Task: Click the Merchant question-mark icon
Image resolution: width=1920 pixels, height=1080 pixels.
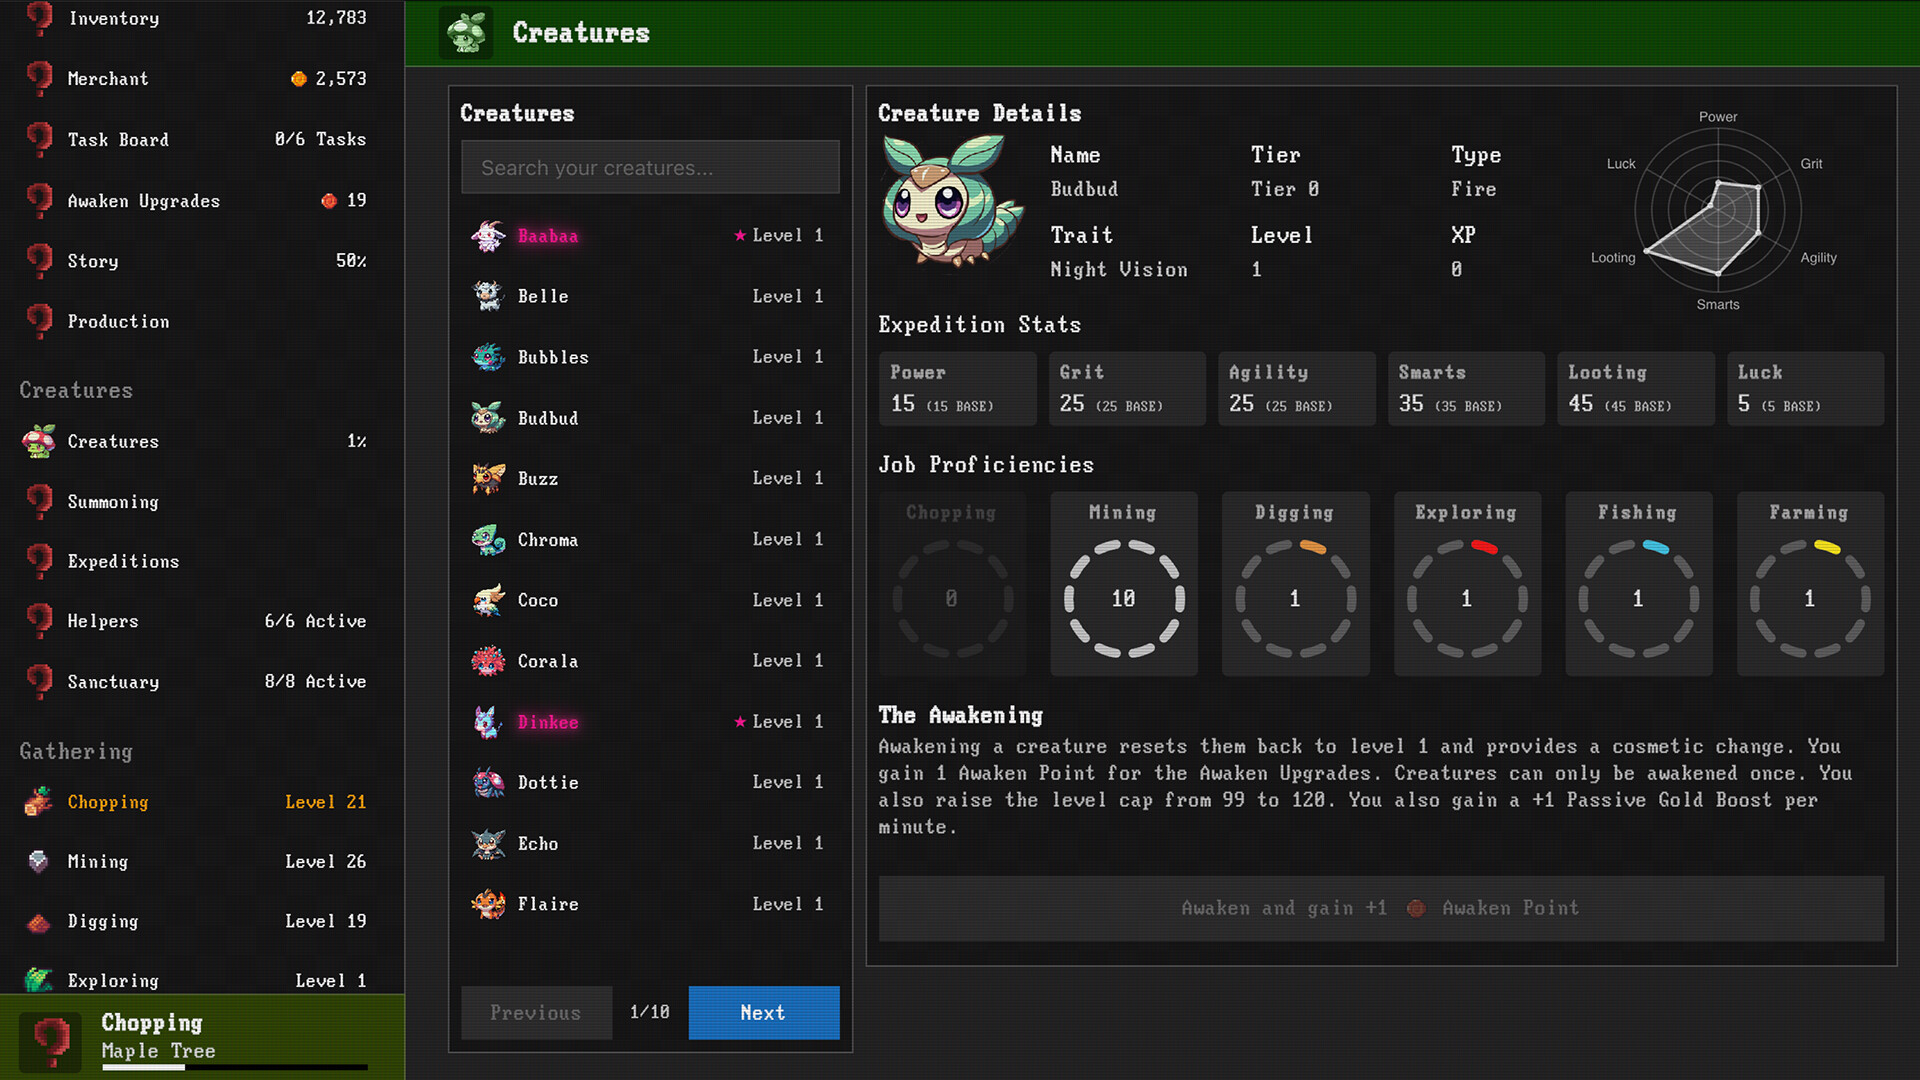Action: click(x=38, y=79)
